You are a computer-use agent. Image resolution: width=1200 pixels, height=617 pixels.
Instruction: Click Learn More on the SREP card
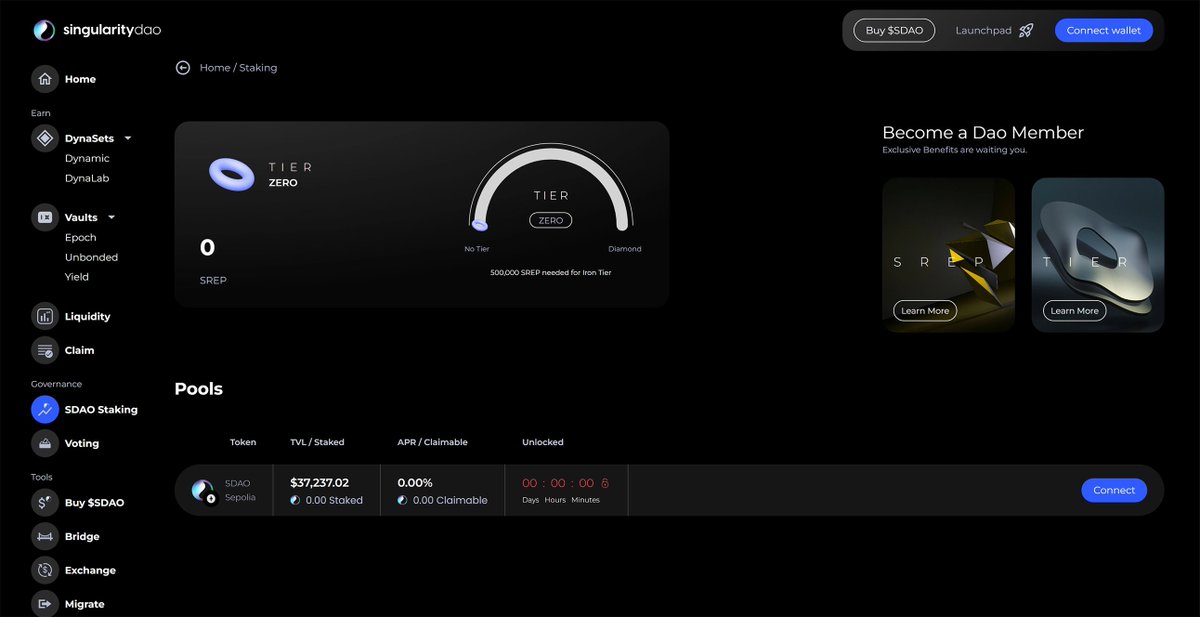925,311
